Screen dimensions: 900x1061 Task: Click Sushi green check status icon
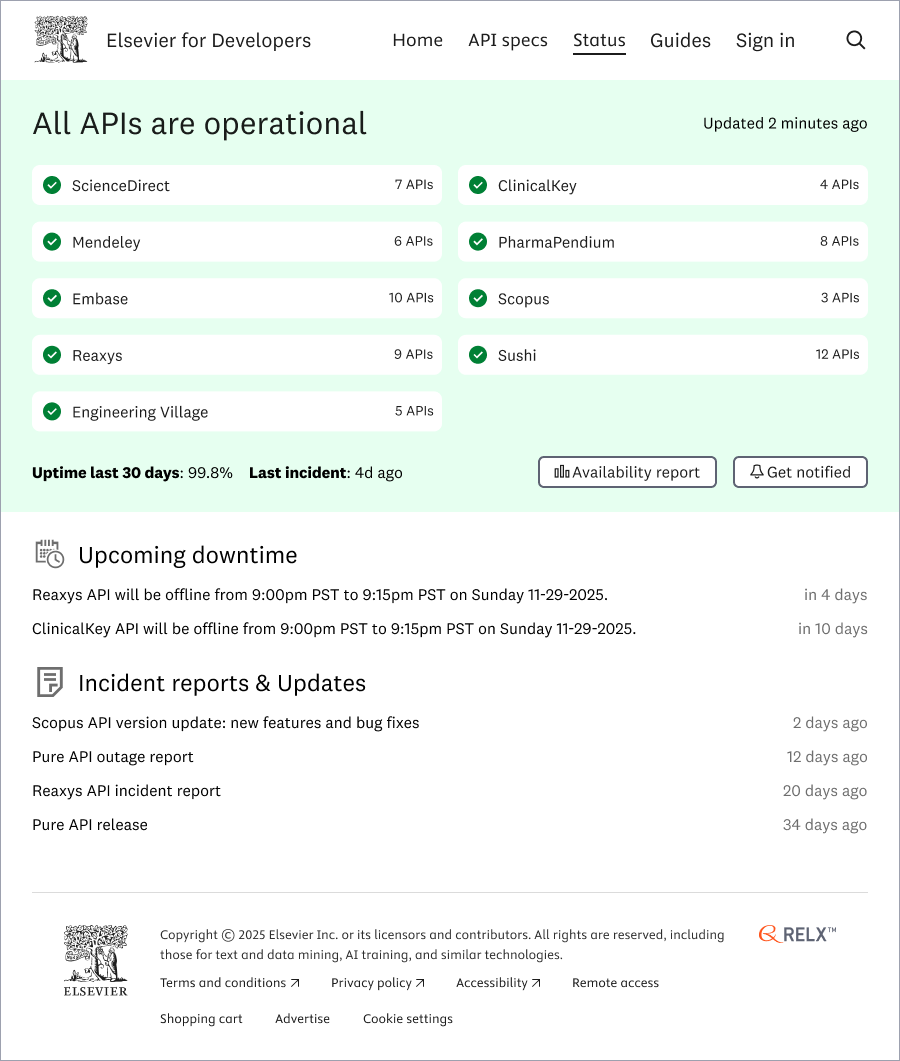[478, 355]
